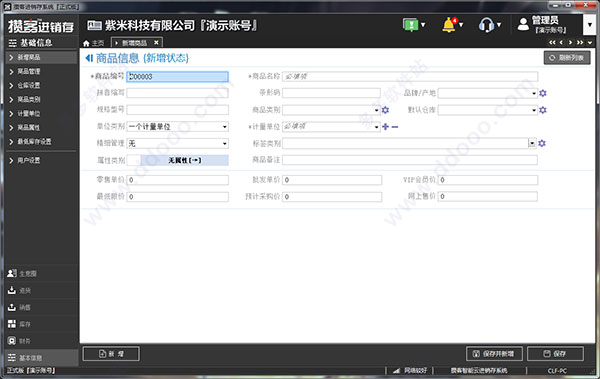600x379 pixels.
Task: Click the gear icon beside 品牌/产地
Action: (543, 93)
